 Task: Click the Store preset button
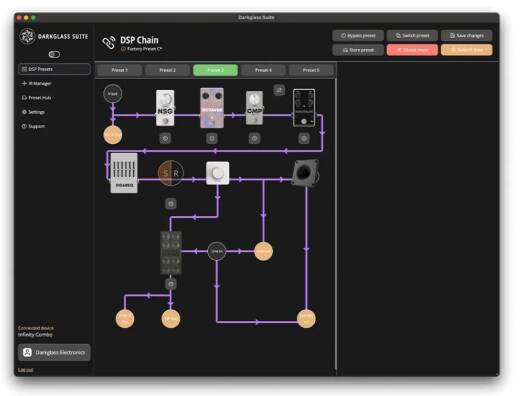click(x=358, y=50)
